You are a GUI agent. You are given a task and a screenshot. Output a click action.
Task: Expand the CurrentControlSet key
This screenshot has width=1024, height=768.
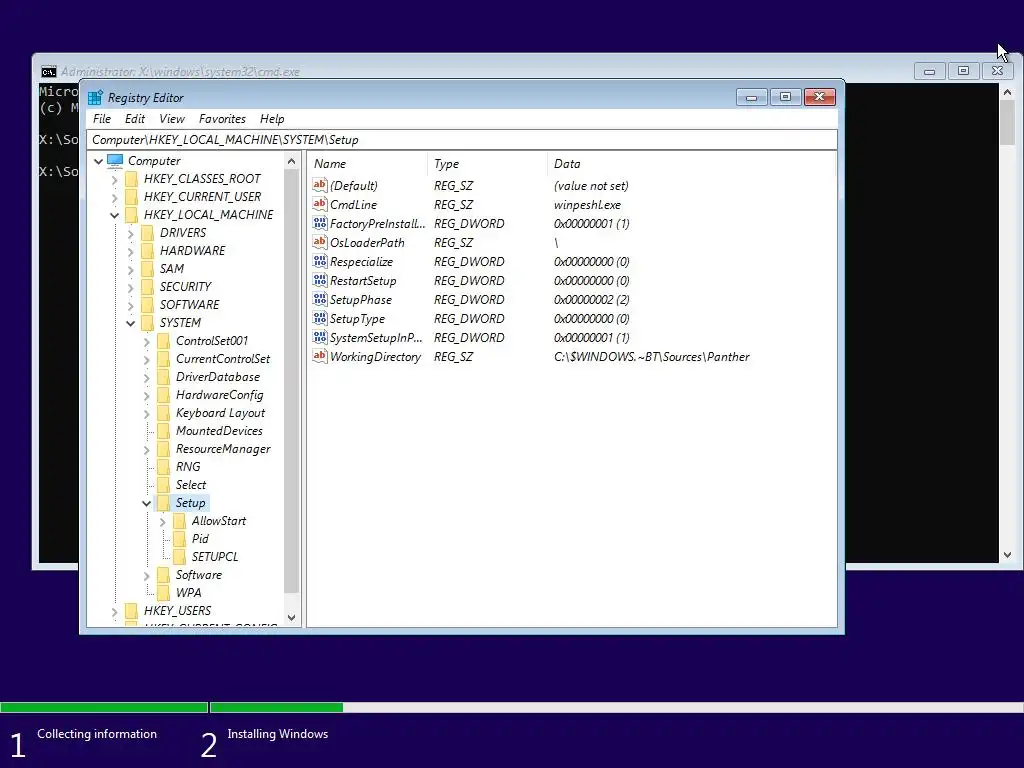146,359
